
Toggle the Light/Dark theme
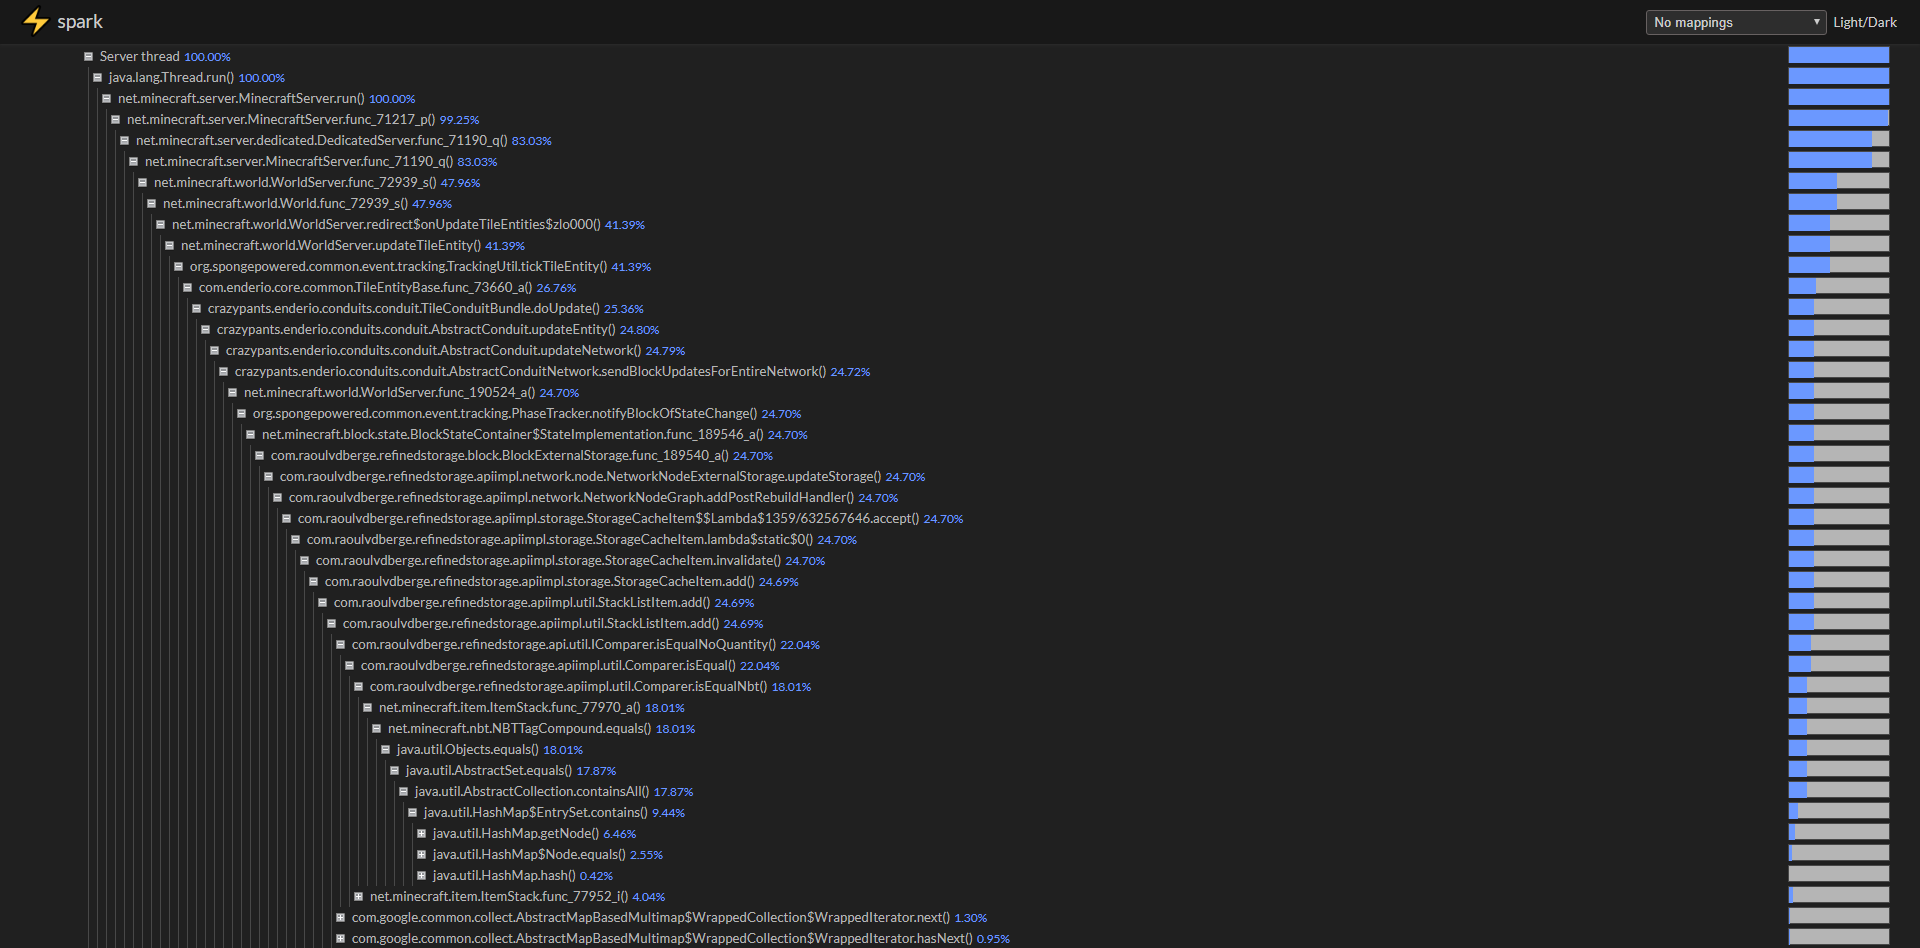point(1864,21)
